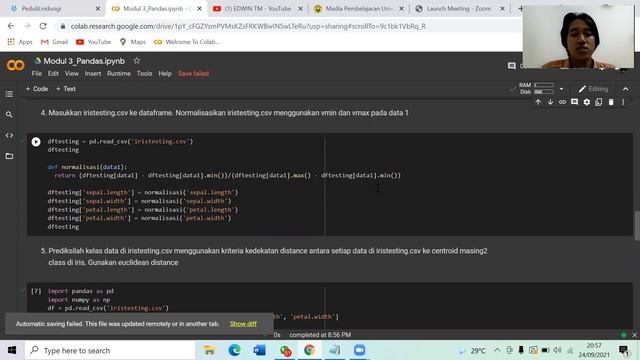Add a new Code cell
640x360 pixels.
pyautogui.click(x=37, y=89)
